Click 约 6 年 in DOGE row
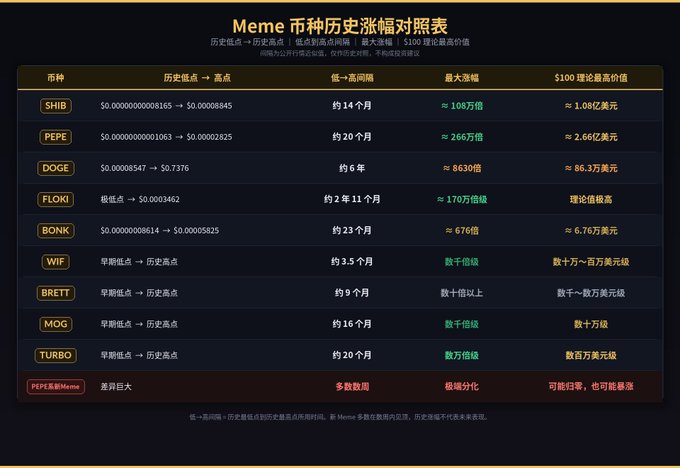Viewport: 680px width, 468px height. [352, 168]
